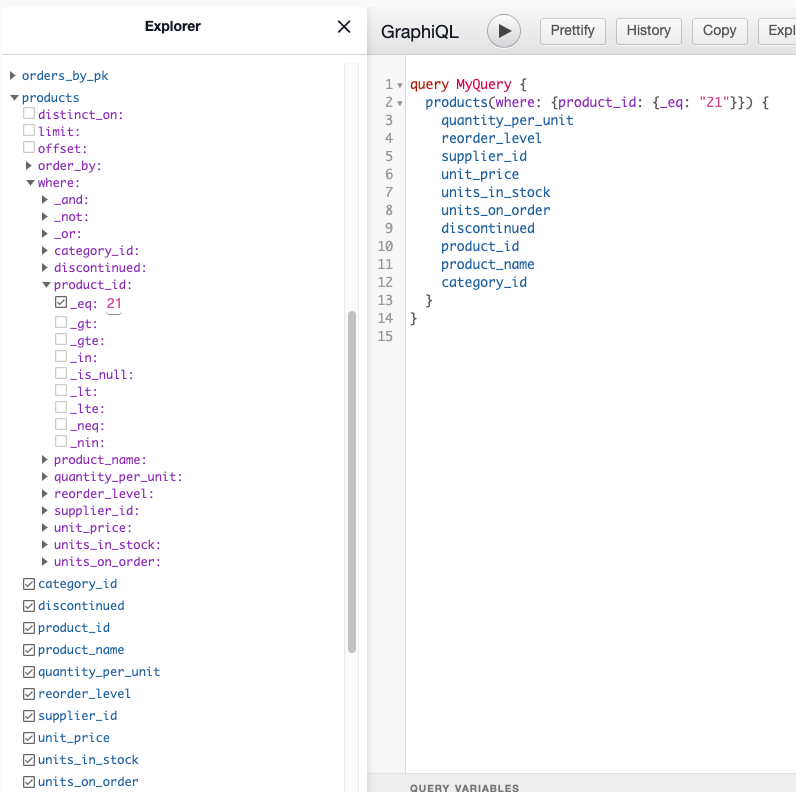Collapse products block at line 2
The width and height of the screenshot is (796, 792).
pos(400,103)
